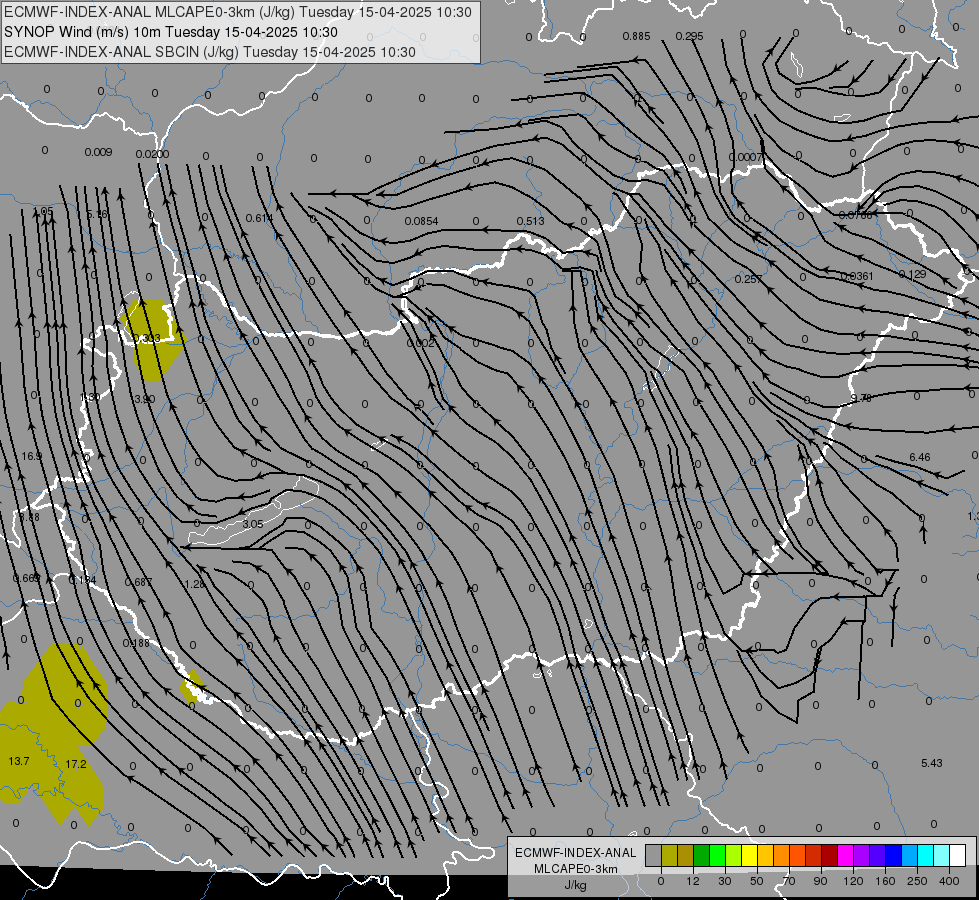Viewport: 979px width, 900px height.
Task: Click the 3.05 value on the map
Action: [253, 524]
